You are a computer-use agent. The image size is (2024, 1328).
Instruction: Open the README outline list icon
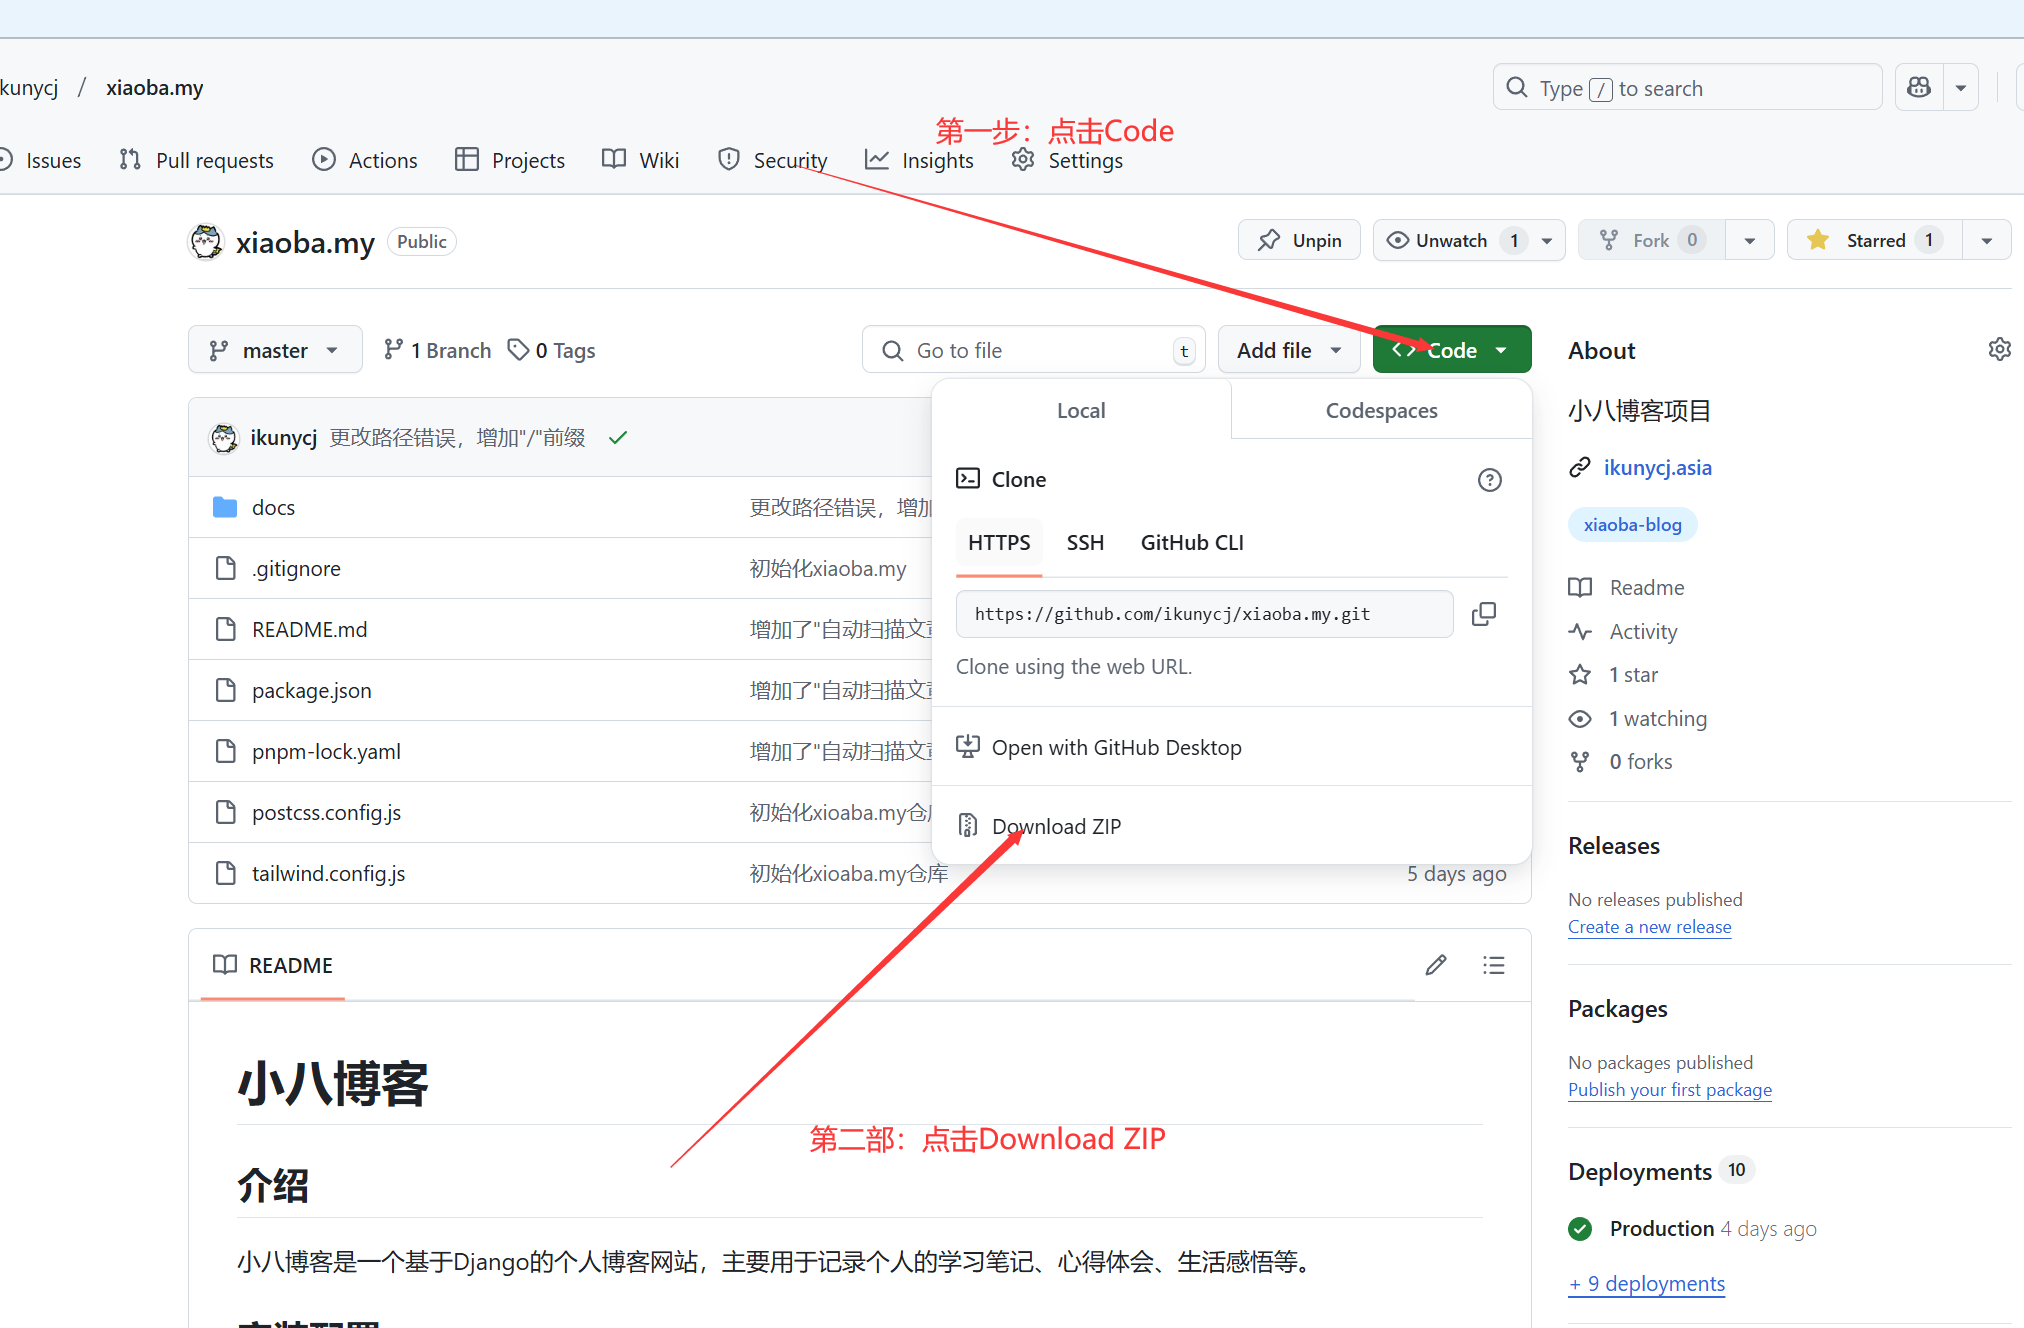pyautogui.click(x=1494, y=965)
